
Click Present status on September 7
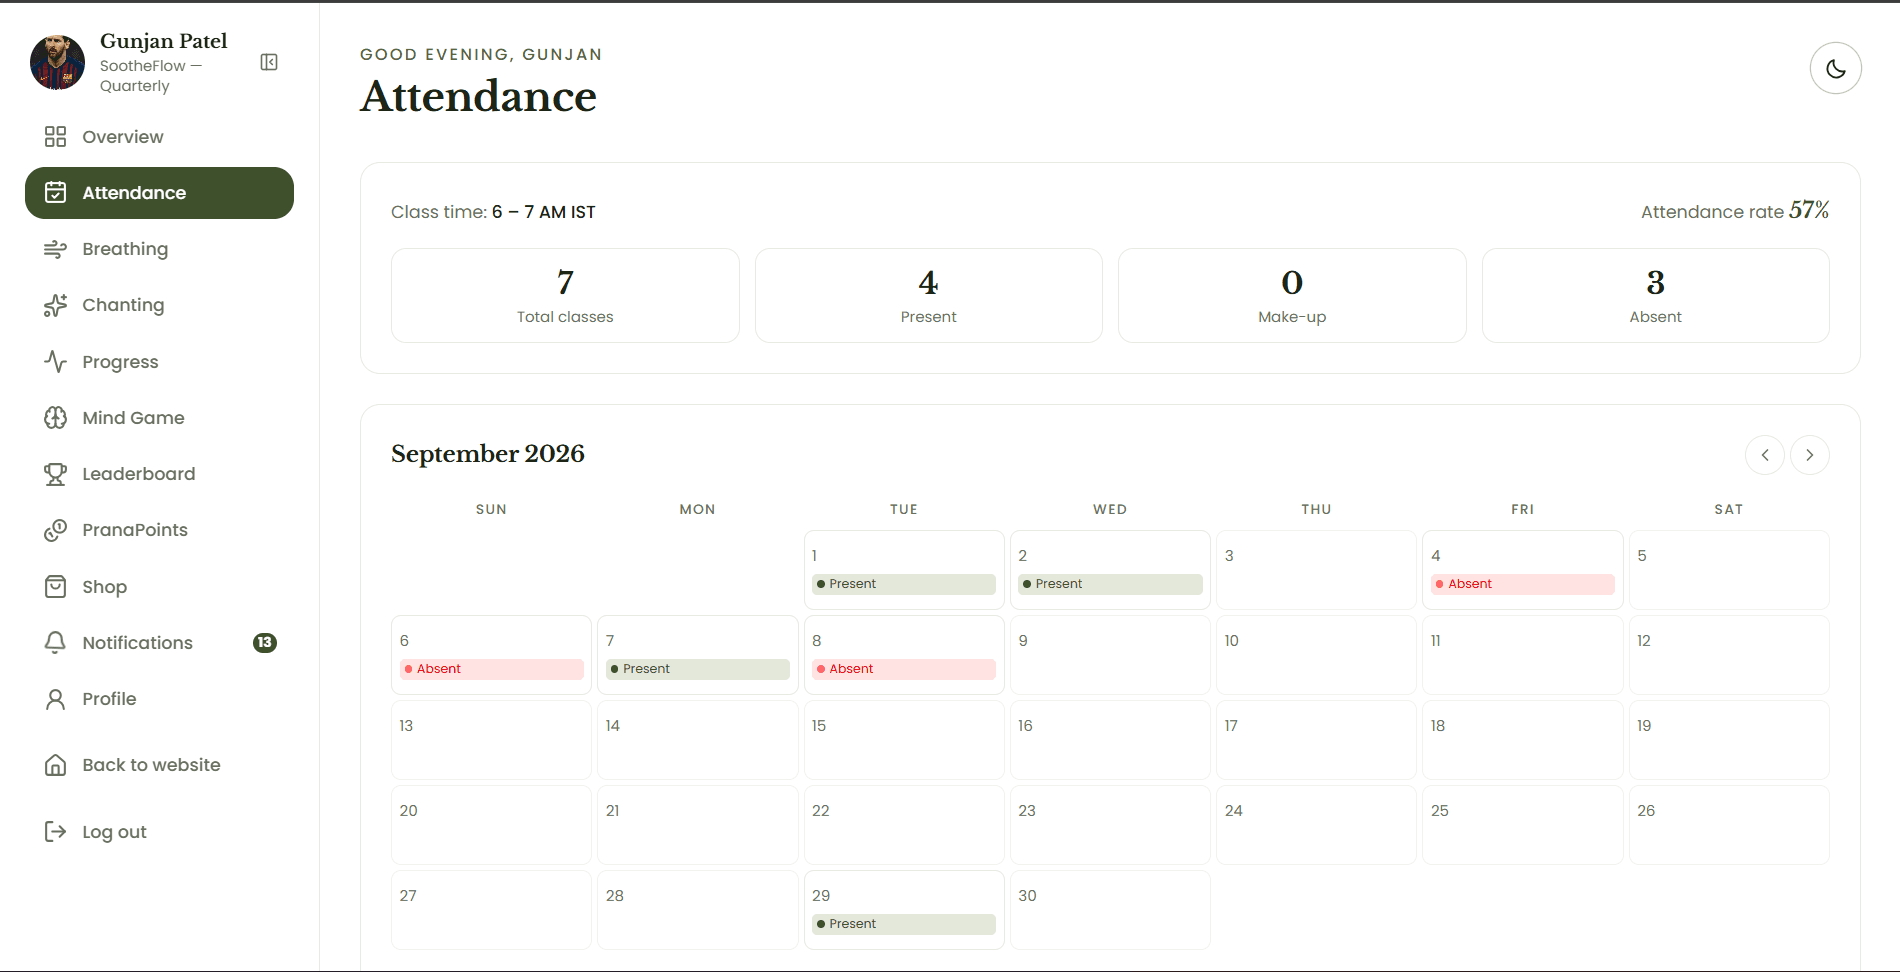[698, 669]
